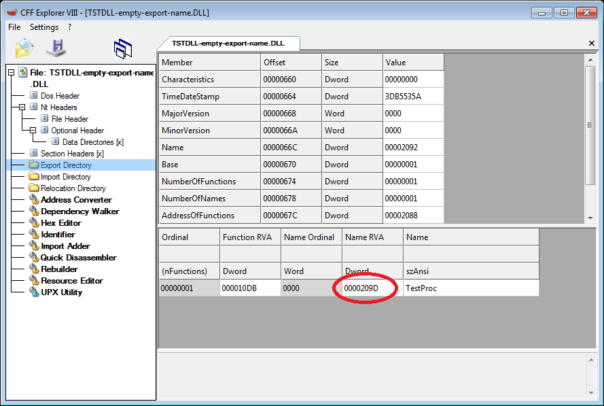Click the Size column header
Viewport: 604px width, 406px height.
coord(352,62)
